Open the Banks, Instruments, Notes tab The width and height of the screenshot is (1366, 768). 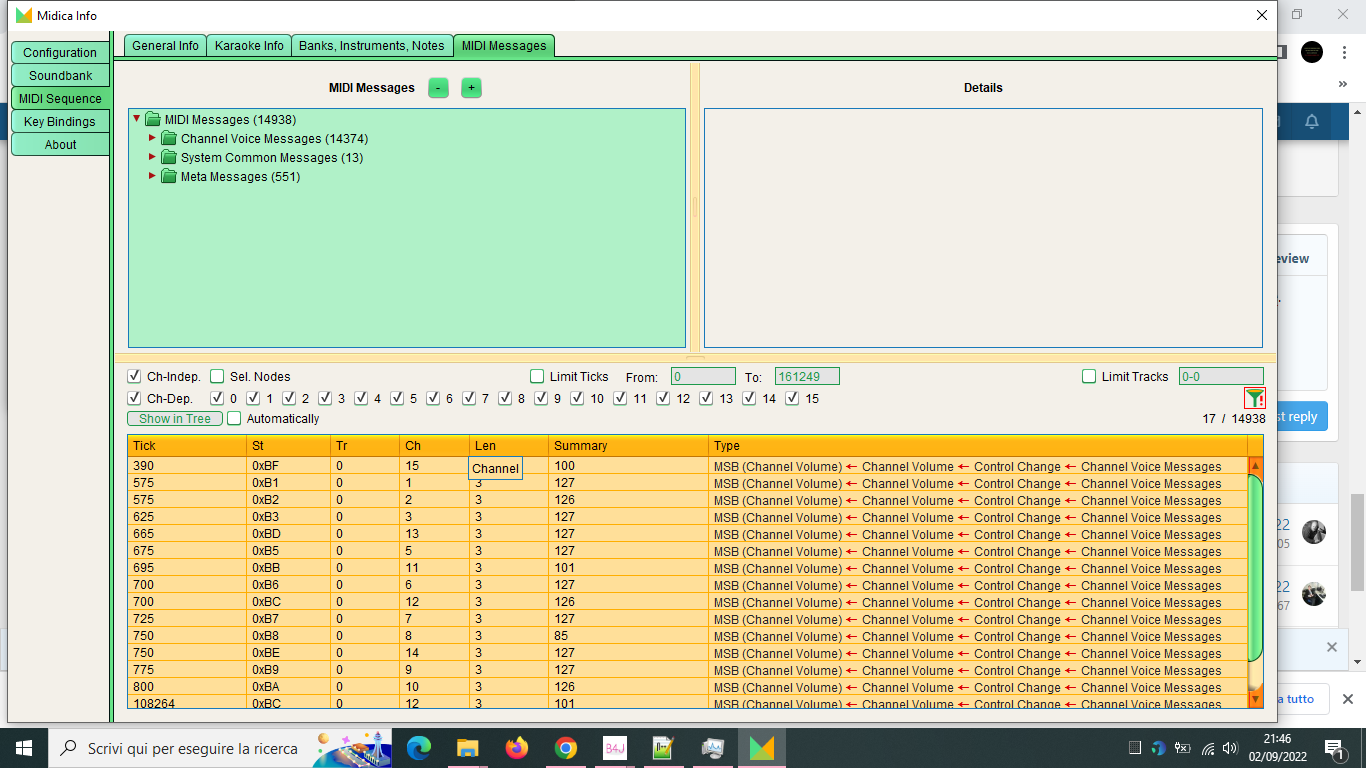click(x=371, y=46)
